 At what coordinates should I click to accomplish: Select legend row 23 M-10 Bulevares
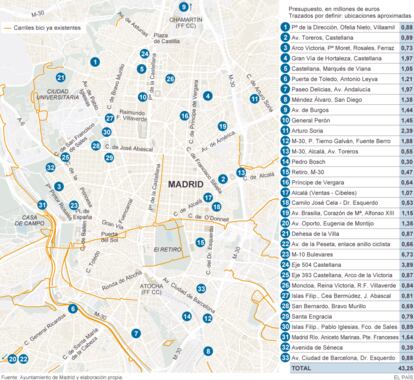(x=347, y=254)
